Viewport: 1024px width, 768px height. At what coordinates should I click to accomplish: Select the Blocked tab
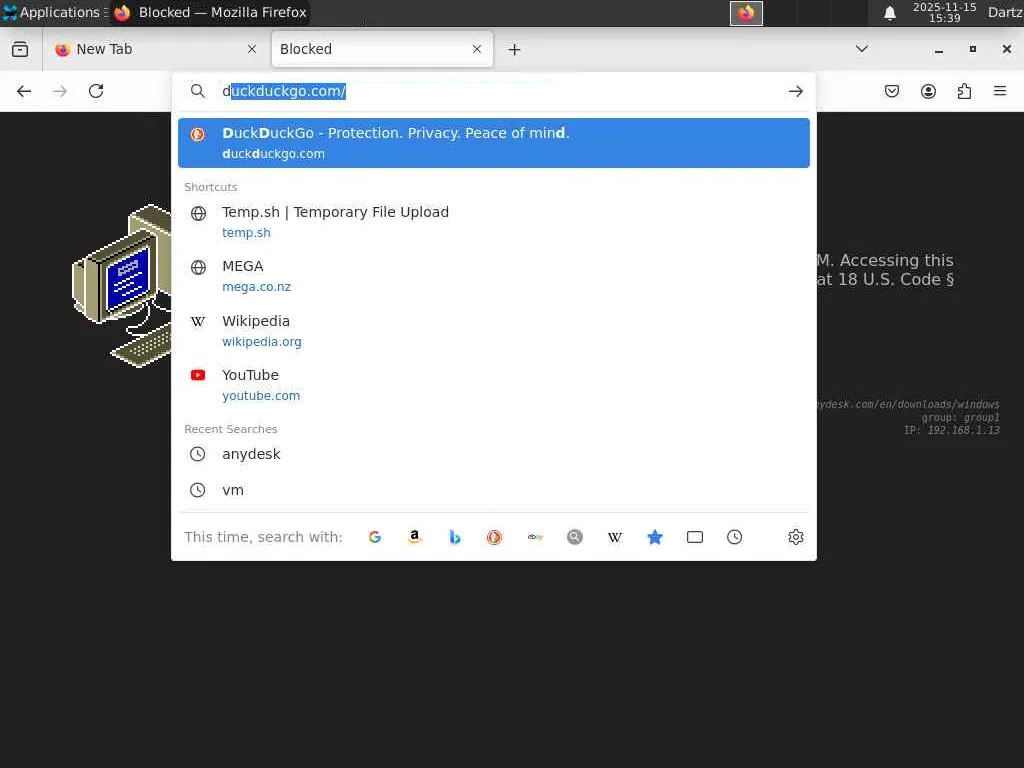click(382, 49)
